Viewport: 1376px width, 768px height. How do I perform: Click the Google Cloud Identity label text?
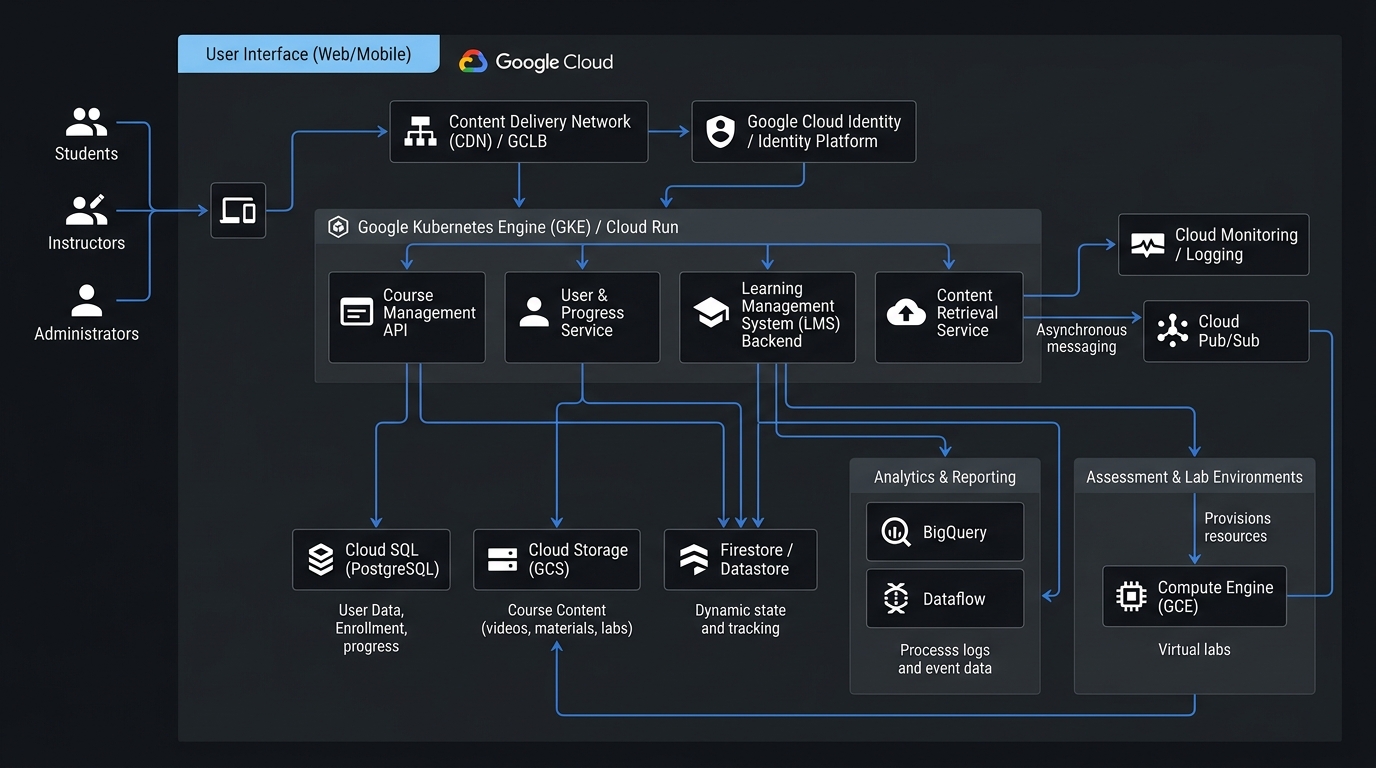click(x=824, y=131)
